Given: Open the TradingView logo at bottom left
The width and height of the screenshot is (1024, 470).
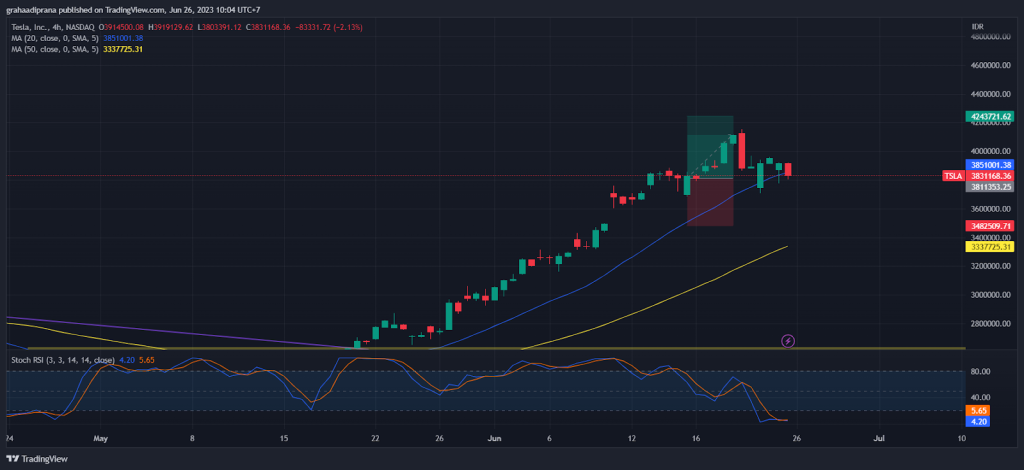Looking at the screenshot, I should pos(37,459).
